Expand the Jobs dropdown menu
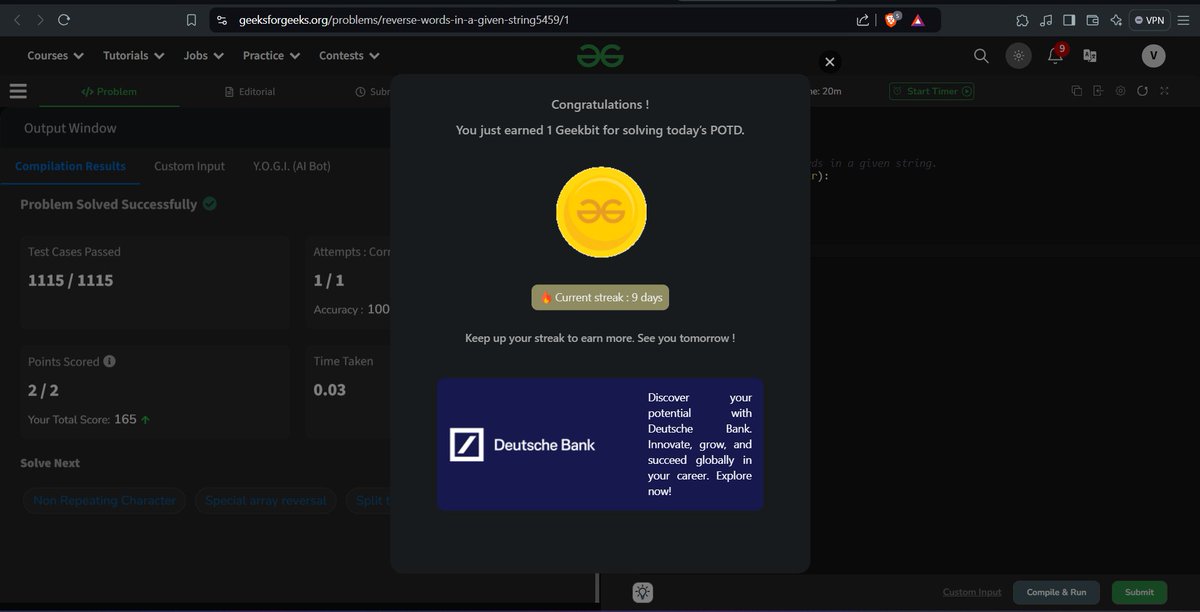This screenshot has height=612, width=1200. pos(203,56)
